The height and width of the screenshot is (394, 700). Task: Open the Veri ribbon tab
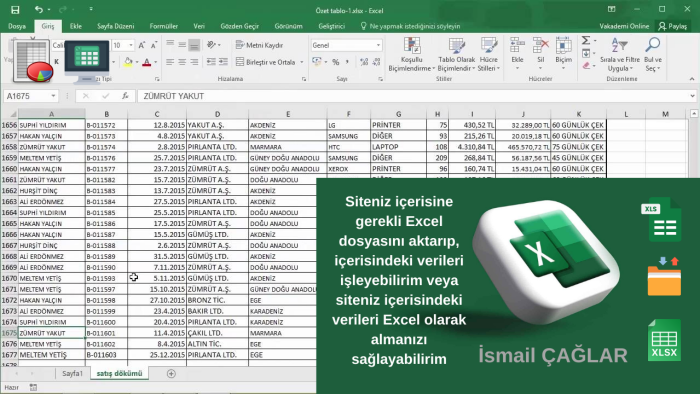tap(199, 26)
